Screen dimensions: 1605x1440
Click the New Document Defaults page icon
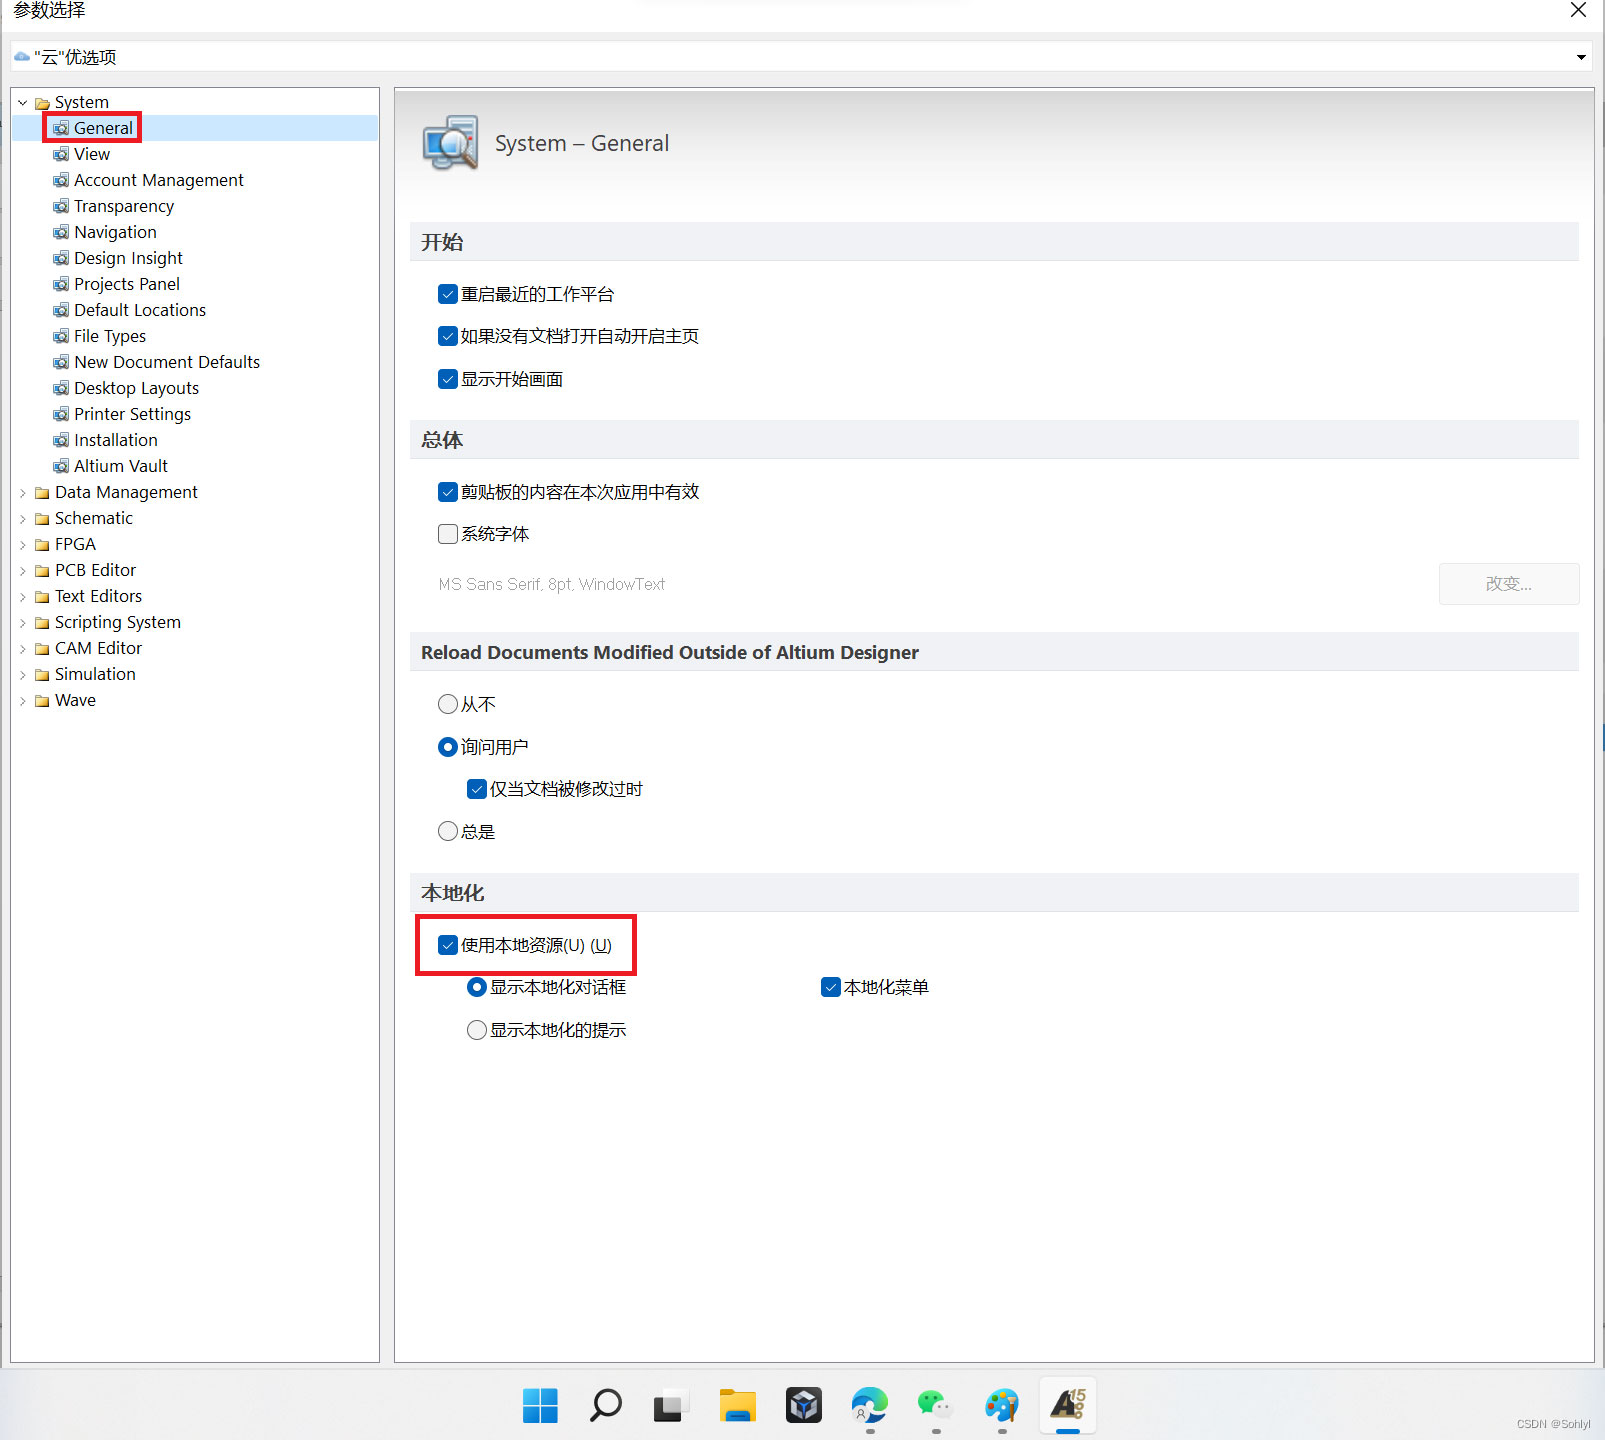(61, 362)
